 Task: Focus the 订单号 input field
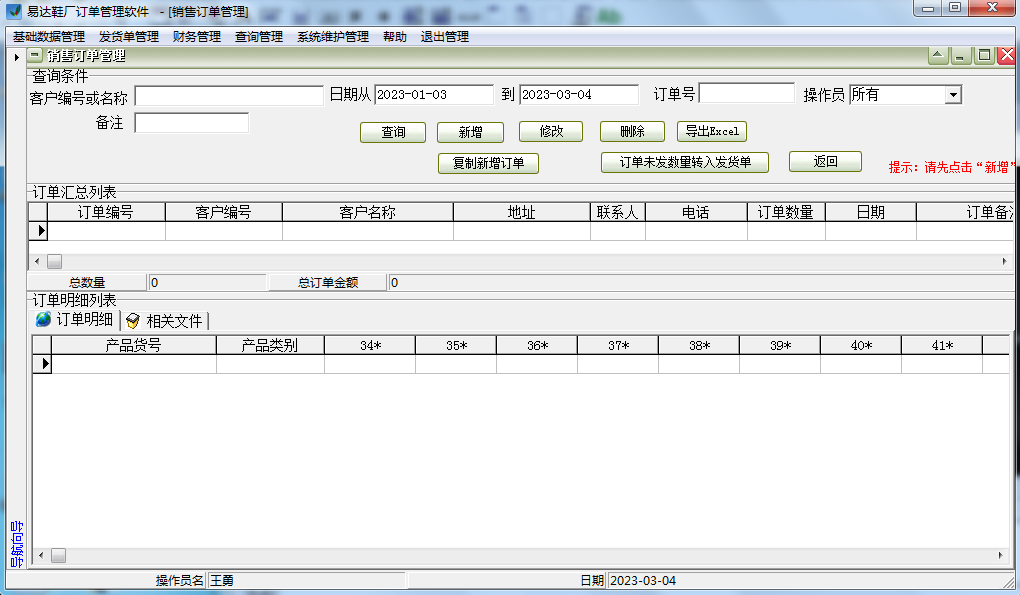[747, 93]
